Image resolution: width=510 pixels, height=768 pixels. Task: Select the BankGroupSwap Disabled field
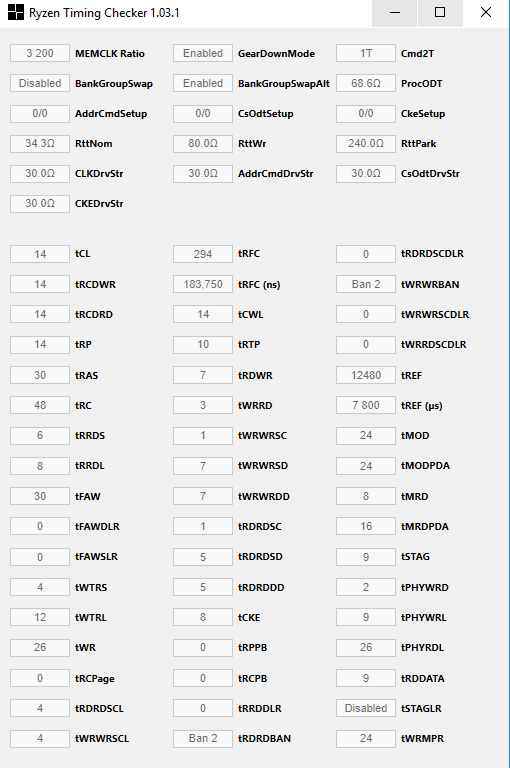[40, 83]
